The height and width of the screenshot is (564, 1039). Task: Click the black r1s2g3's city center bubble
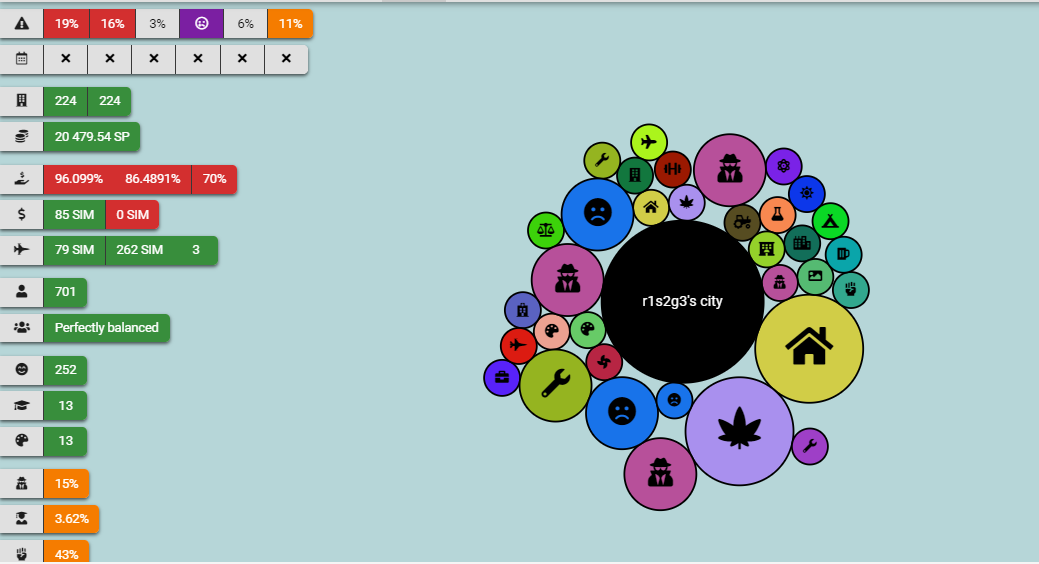[x=683, y=302]
